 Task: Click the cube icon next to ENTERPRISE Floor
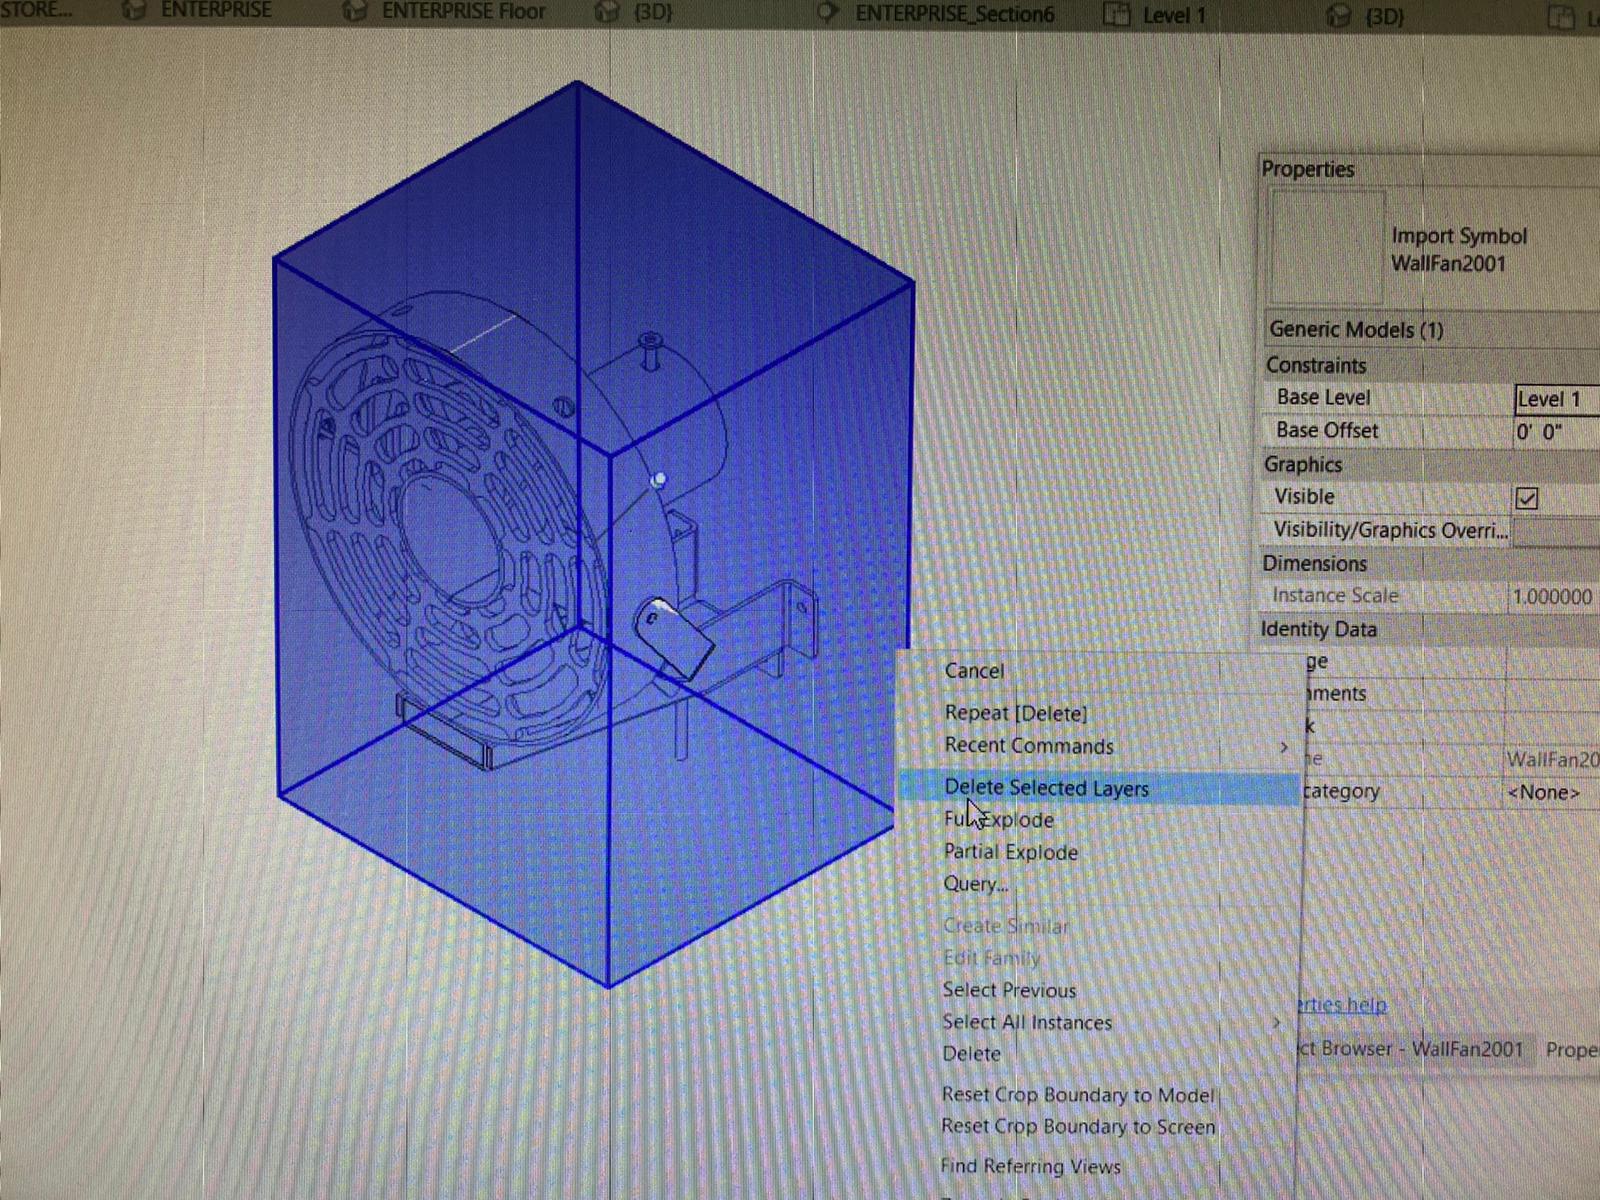[x=352, y=12]
